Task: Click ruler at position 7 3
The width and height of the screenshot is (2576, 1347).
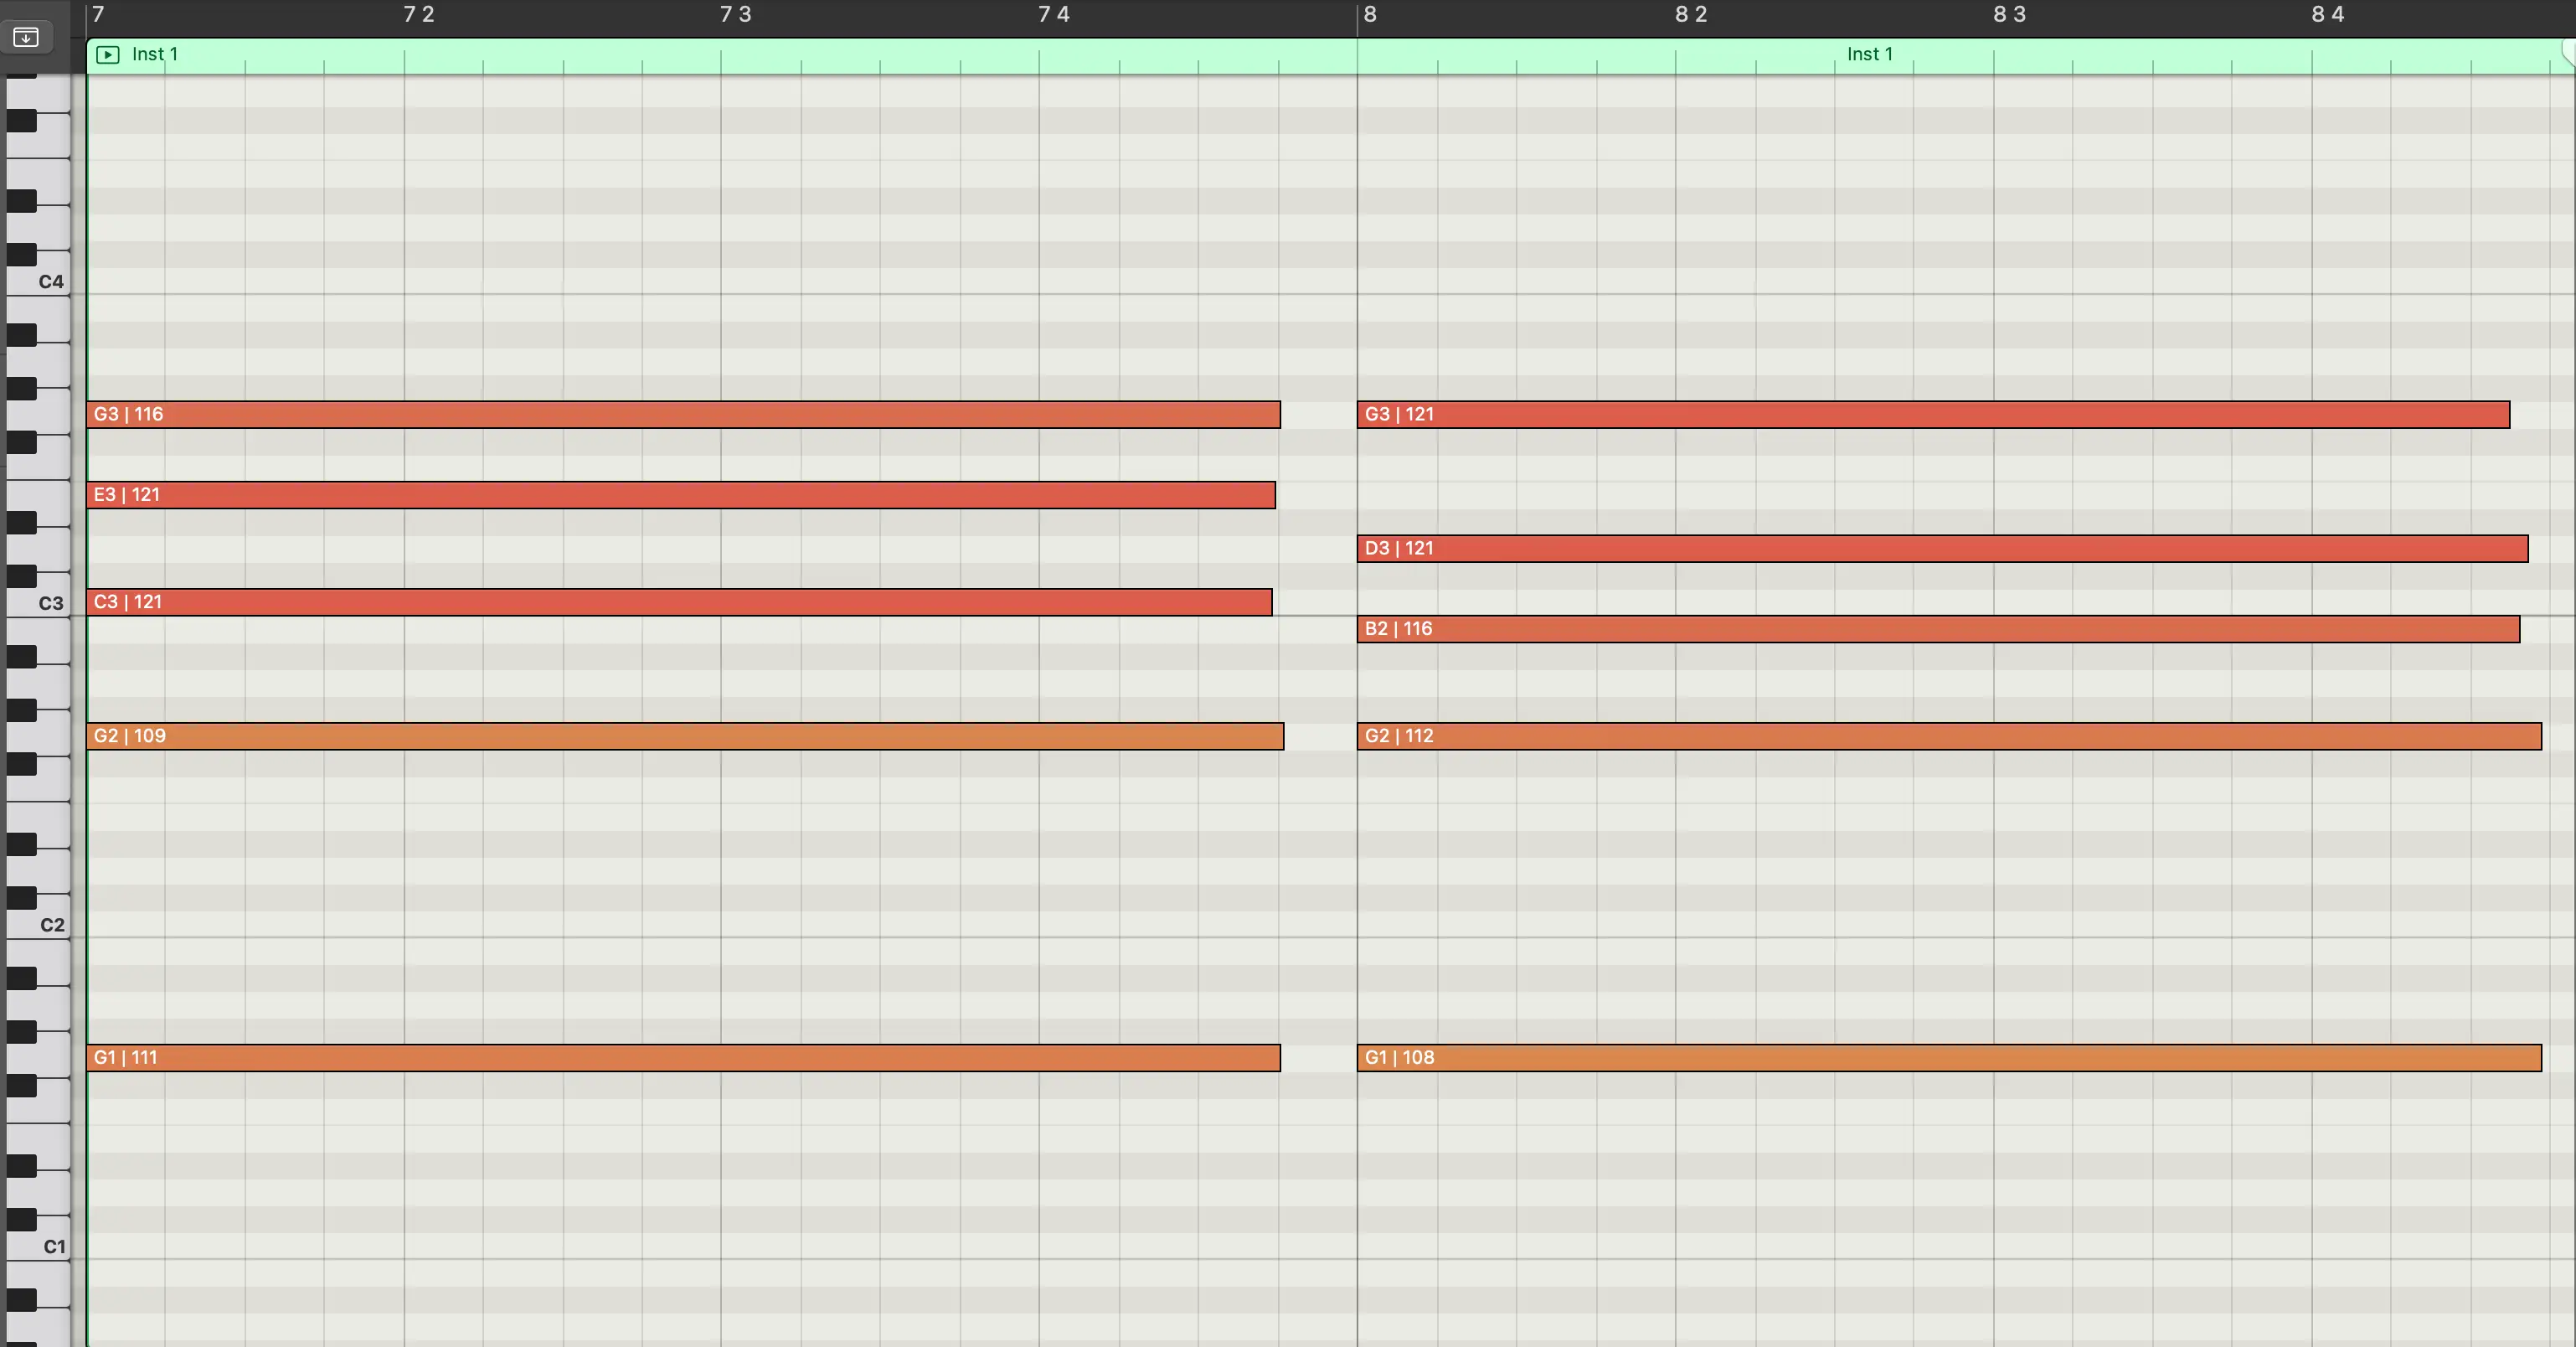Action: point(735,15)
